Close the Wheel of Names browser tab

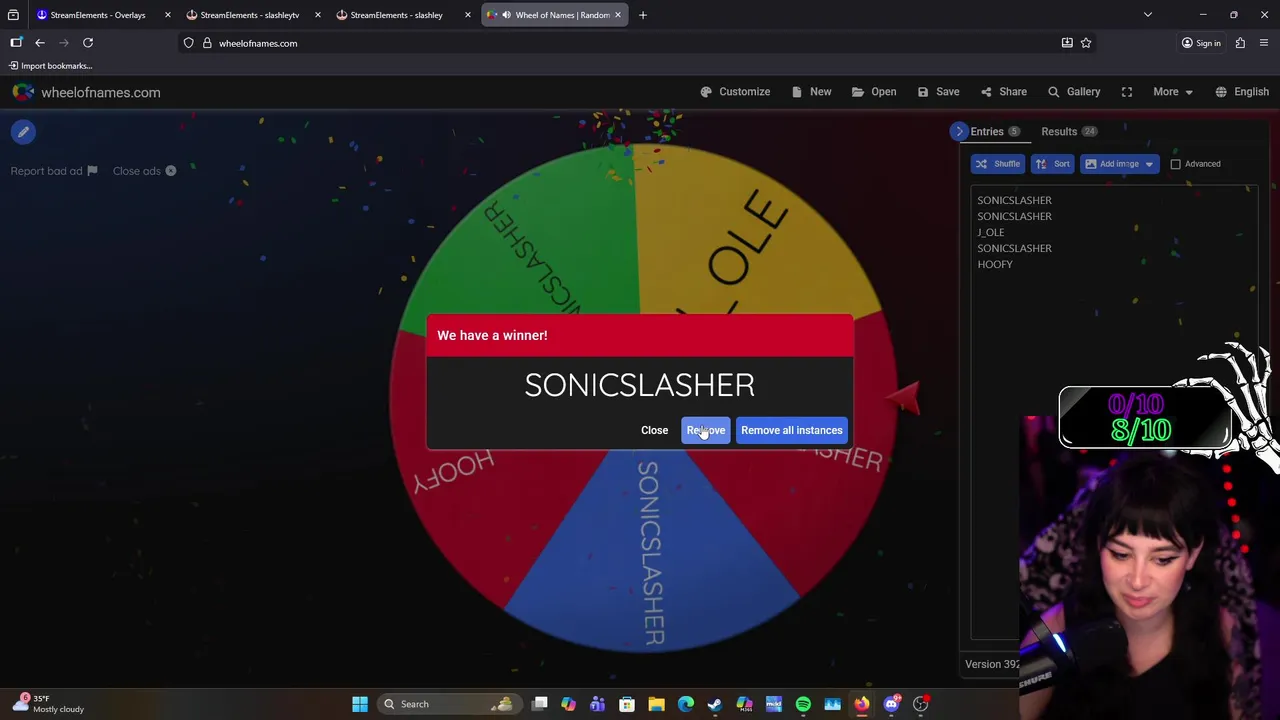tap(617, 15)
